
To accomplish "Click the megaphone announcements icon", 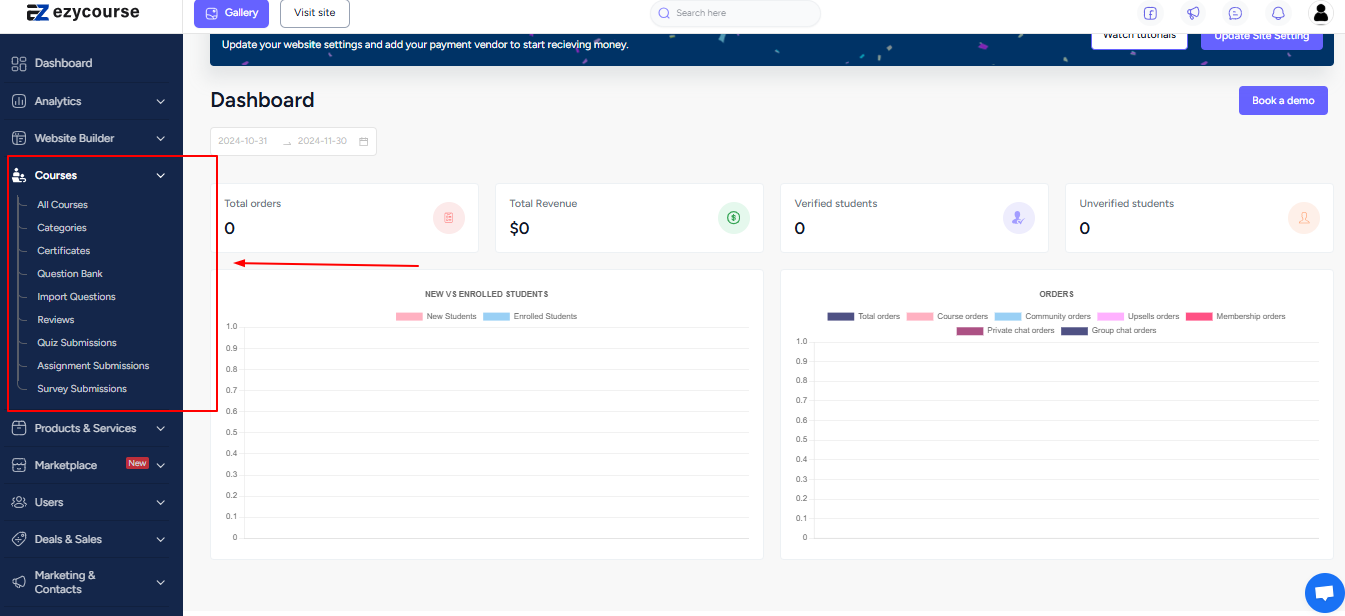I will pos(1193,13).
